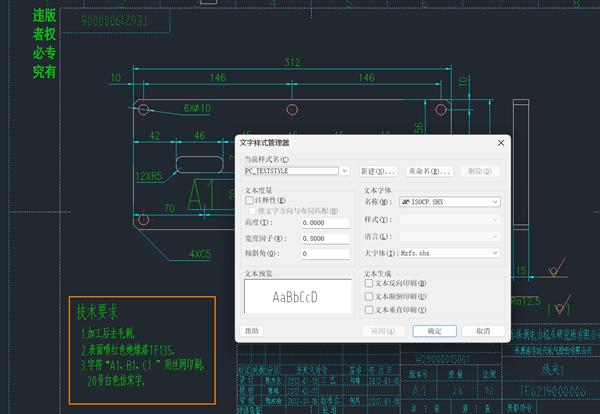The image size is (600, 414).
Task: Cancel the dialog with 取消
Action: tap(483, 331)
